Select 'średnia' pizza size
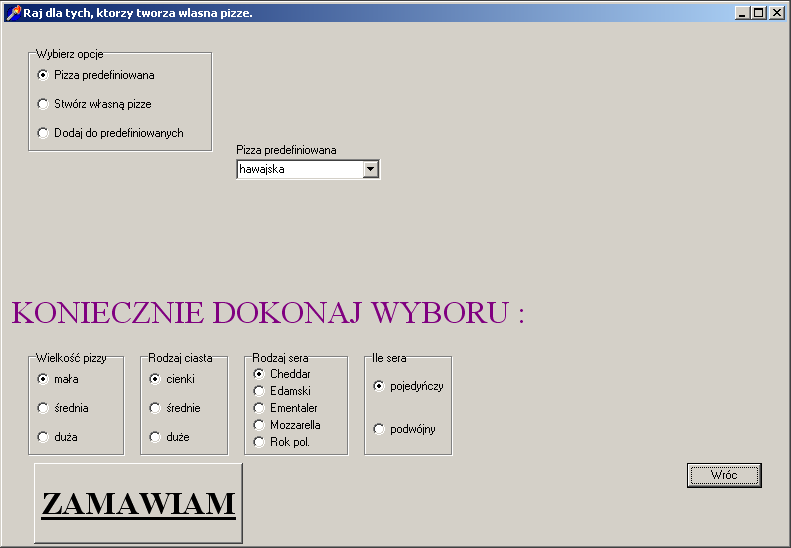 [x=43, y=408]
